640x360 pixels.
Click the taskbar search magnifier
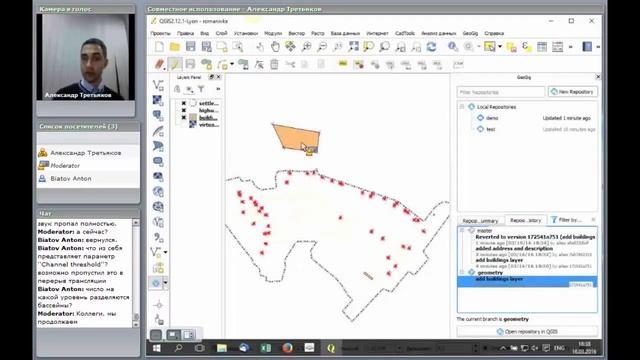[178, 348]
